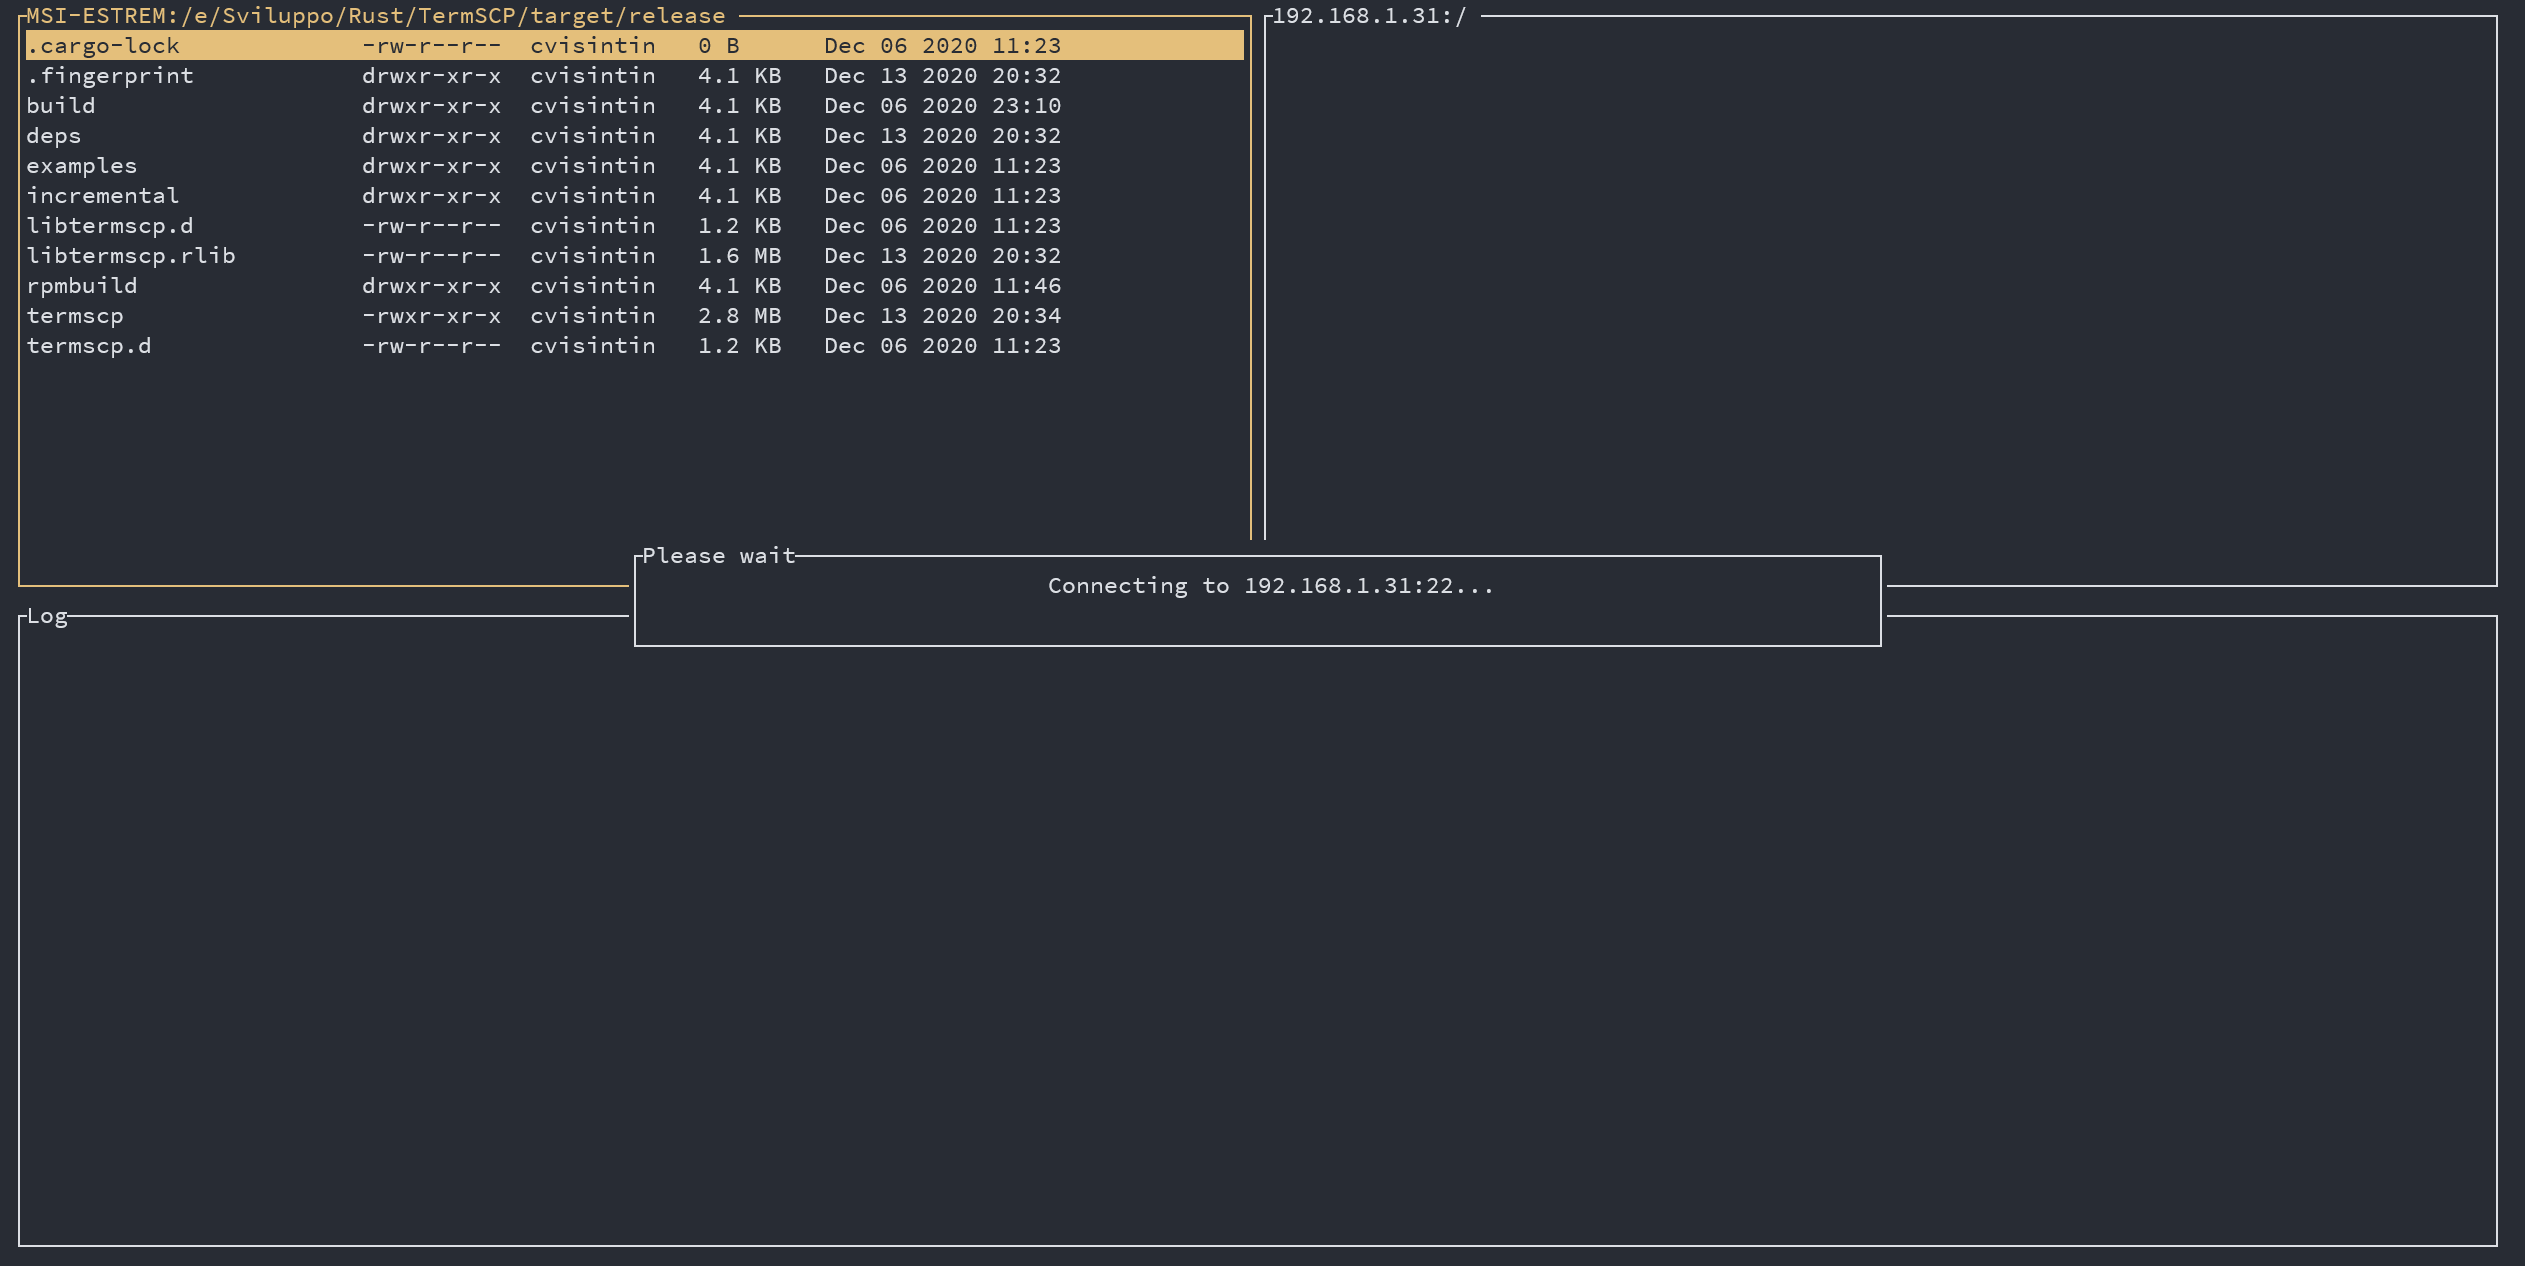Image resolution: width=2525 pixels, height=1266 pixels.
Task: Select the incremental directory entry
Action: [103, 196]
